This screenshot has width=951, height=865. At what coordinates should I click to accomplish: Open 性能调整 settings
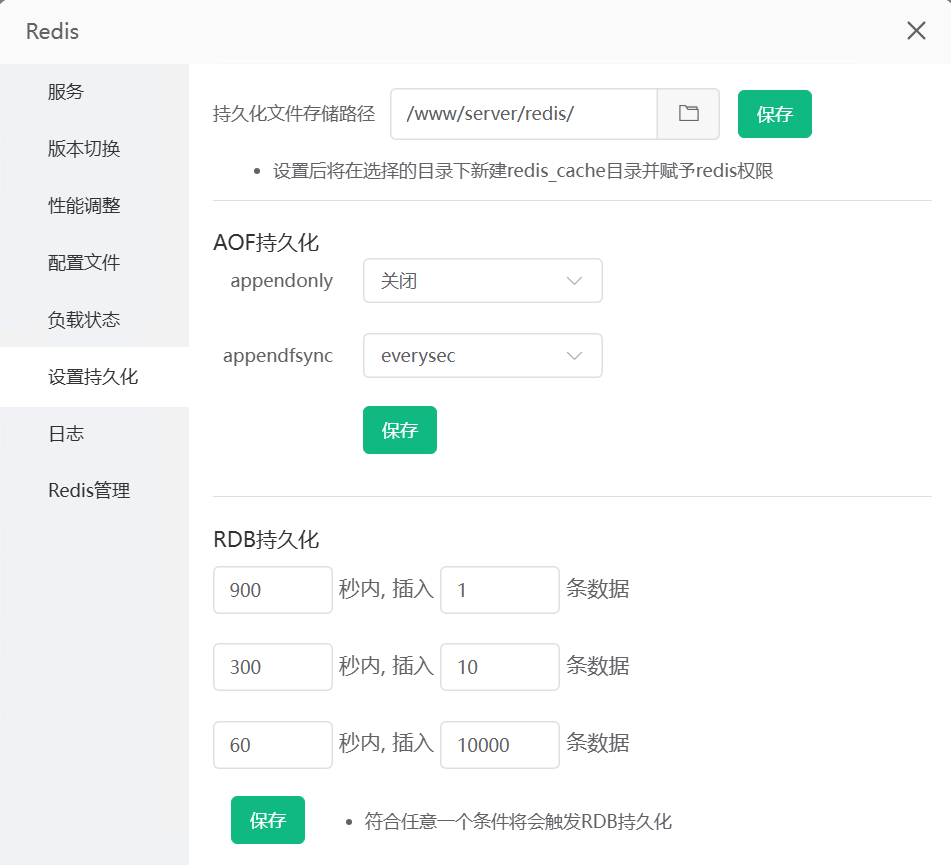94,206
